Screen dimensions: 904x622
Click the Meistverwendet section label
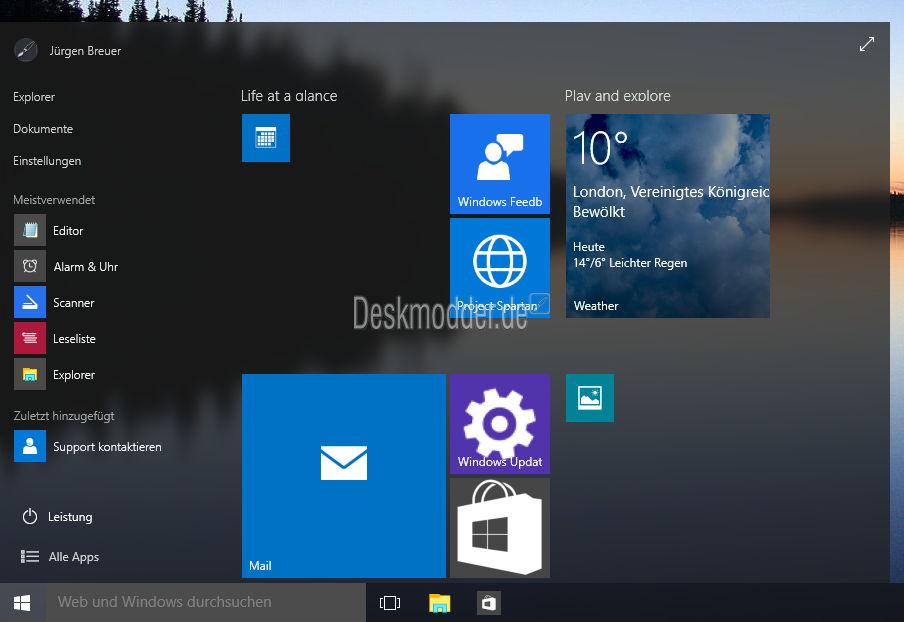54,200
